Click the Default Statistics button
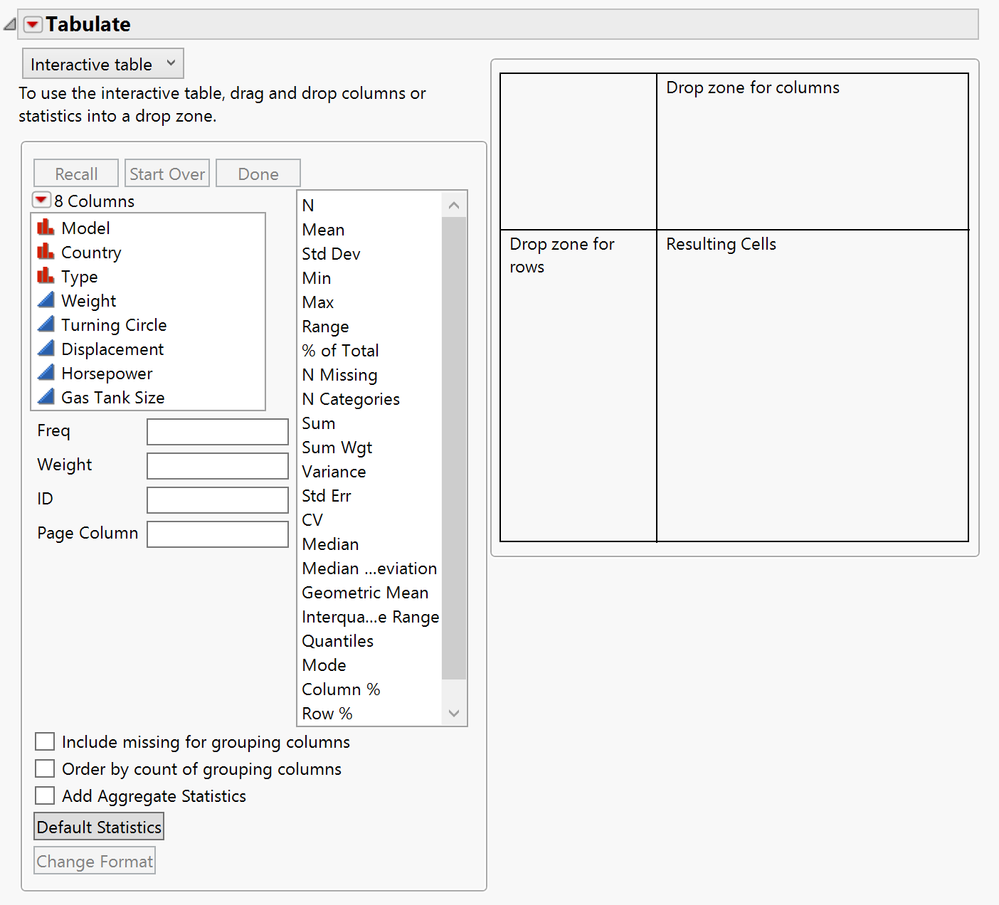Screen dimensions: 999x905 (x=98, y=827)
